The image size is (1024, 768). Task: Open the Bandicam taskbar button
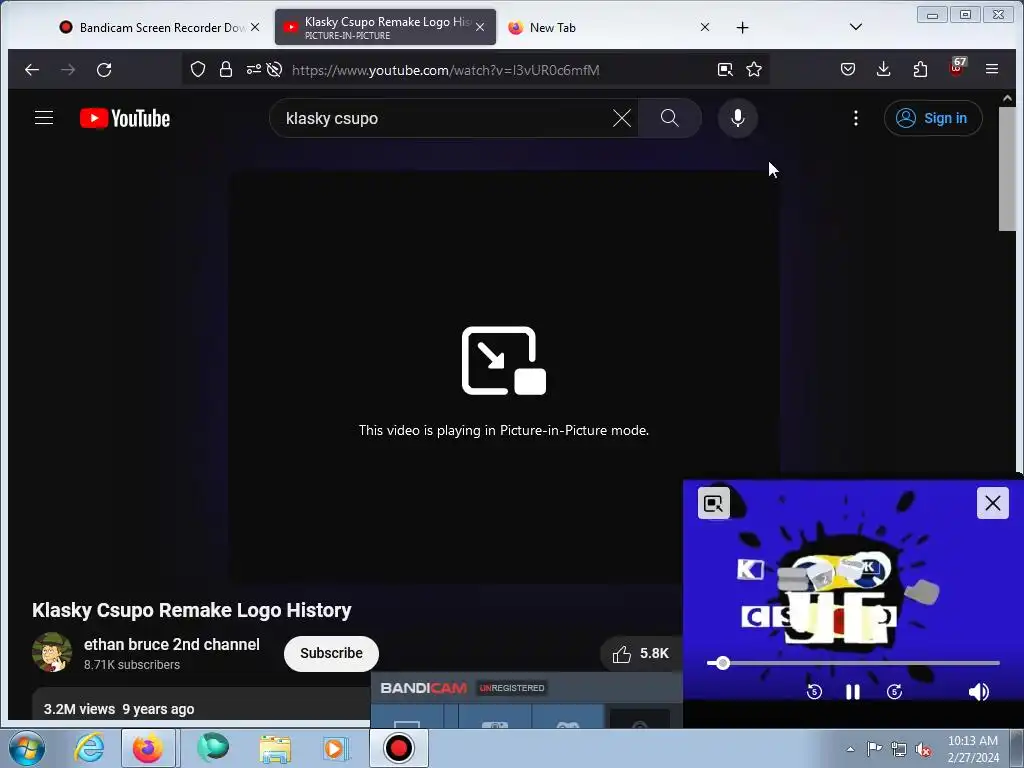398,748
